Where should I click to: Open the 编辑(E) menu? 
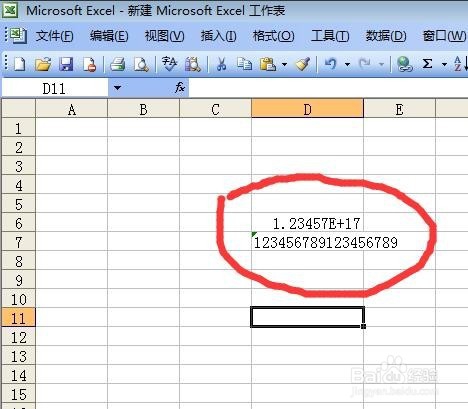(x=109, y=36)
